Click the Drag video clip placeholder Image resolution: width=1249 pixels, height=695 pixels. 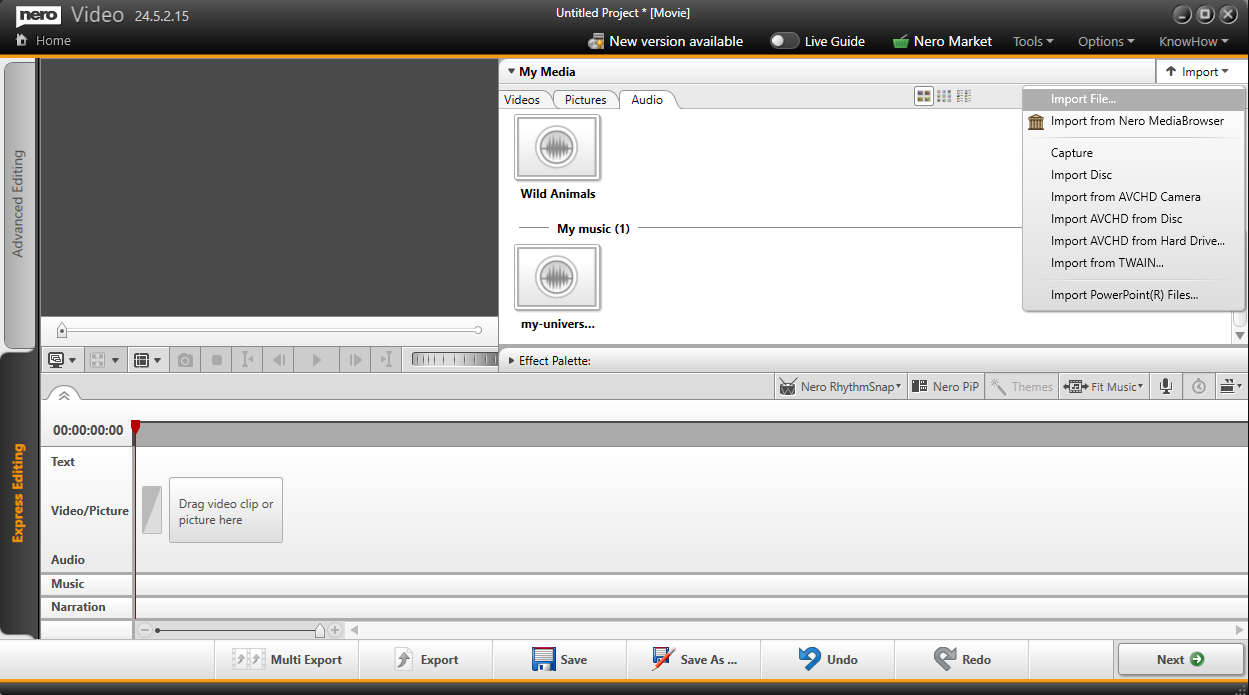[x=226, y=510]
